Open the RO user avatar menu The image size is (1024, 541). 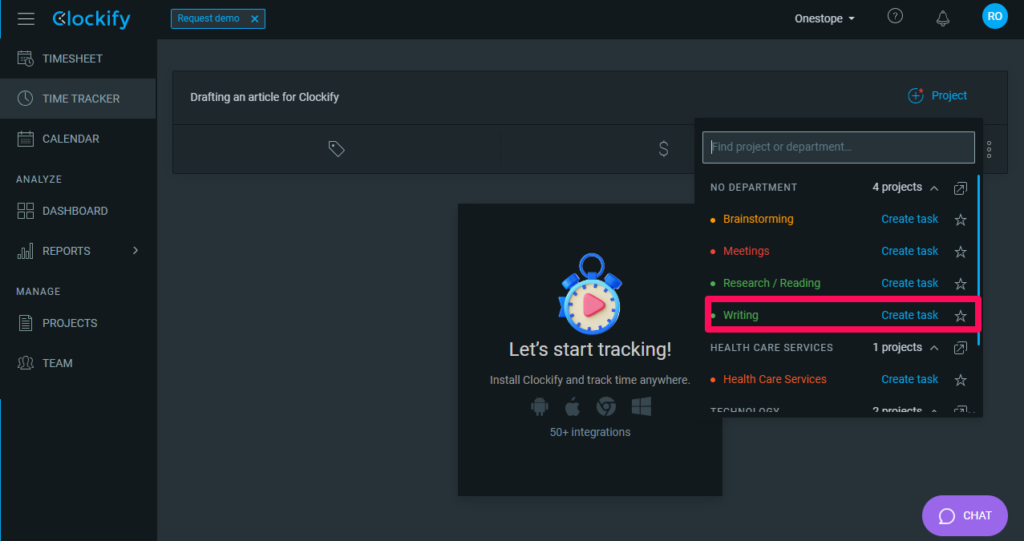coord(995,16)
